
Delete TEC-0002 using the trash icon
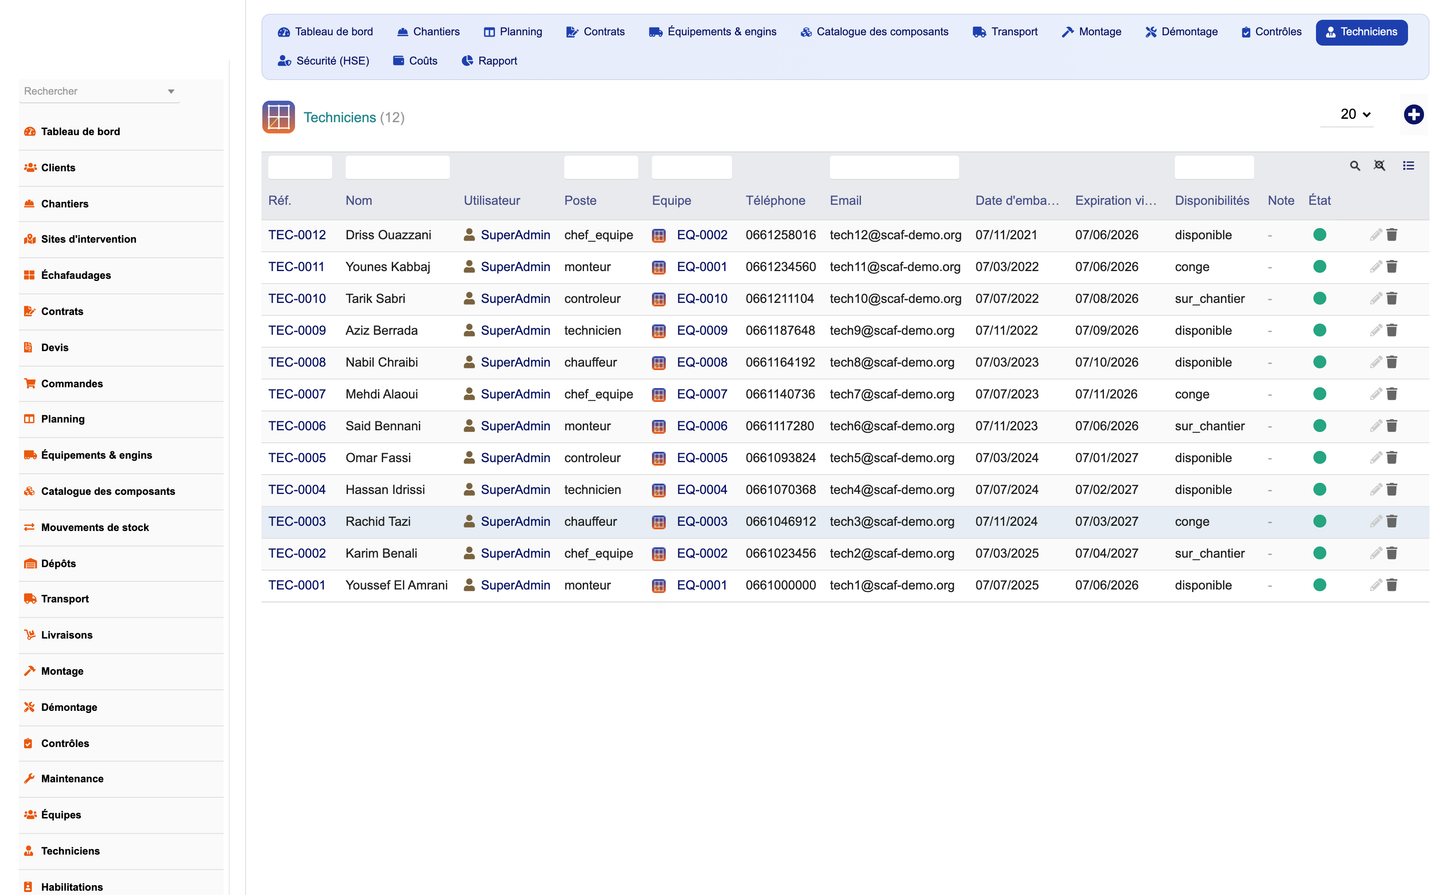[1392, 553]
